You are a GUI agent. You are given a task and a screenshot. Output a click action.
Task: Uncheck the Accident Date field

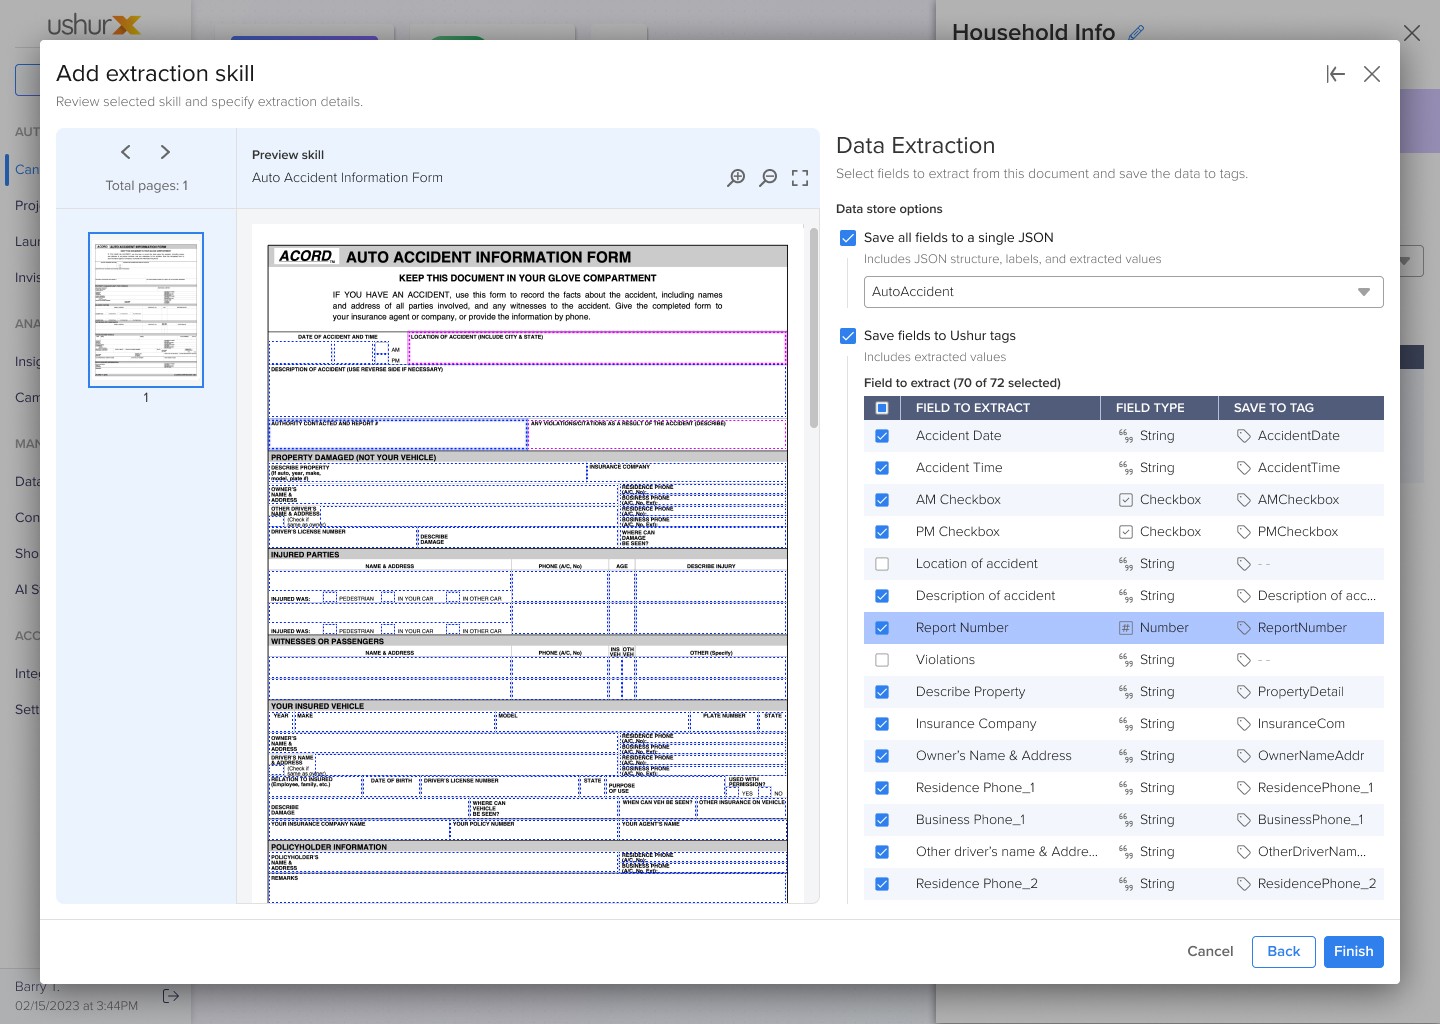point(882,436)
